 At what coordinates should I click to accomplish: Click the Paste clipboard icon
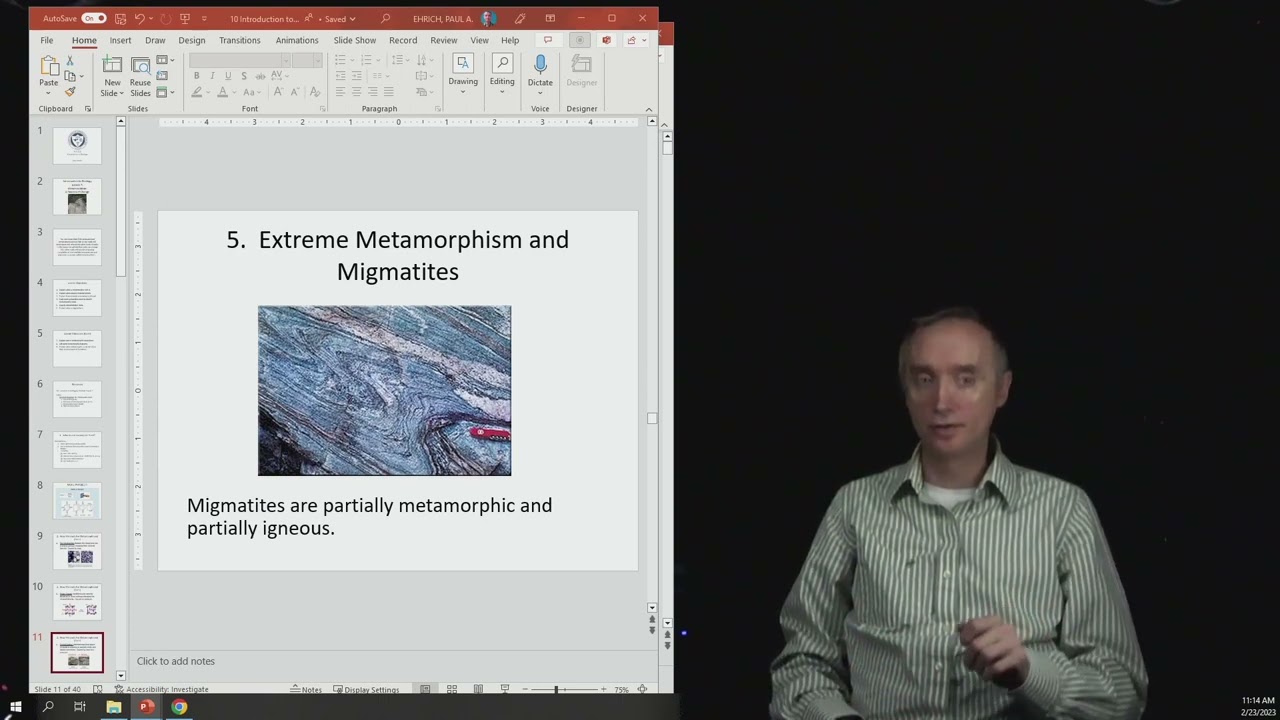(x=49, y=68)
